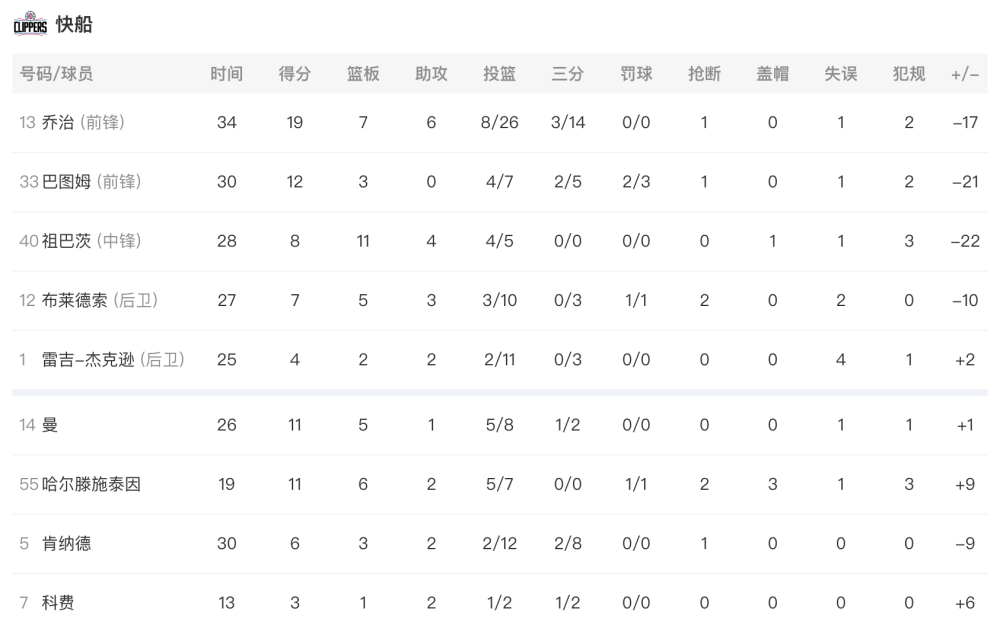
Task: Click the 篮板 column header
Action: pos(363,74)
